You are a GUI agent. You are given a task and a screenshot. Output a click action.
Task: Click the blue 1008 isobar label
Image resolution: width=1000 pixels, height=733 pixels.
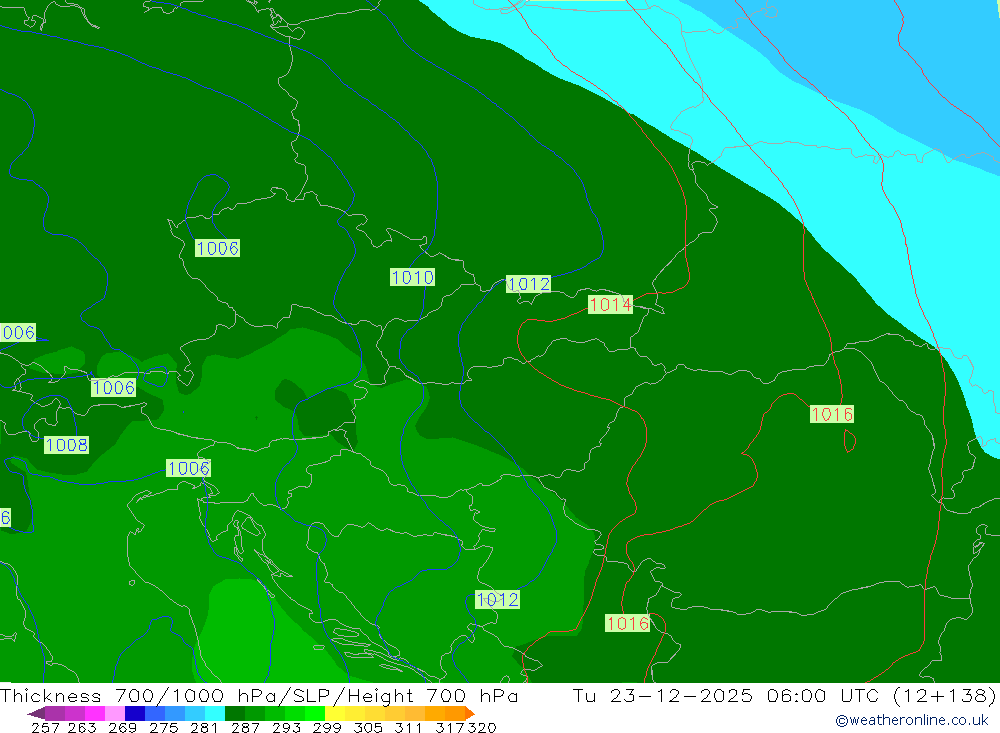(x=66, y=445)
